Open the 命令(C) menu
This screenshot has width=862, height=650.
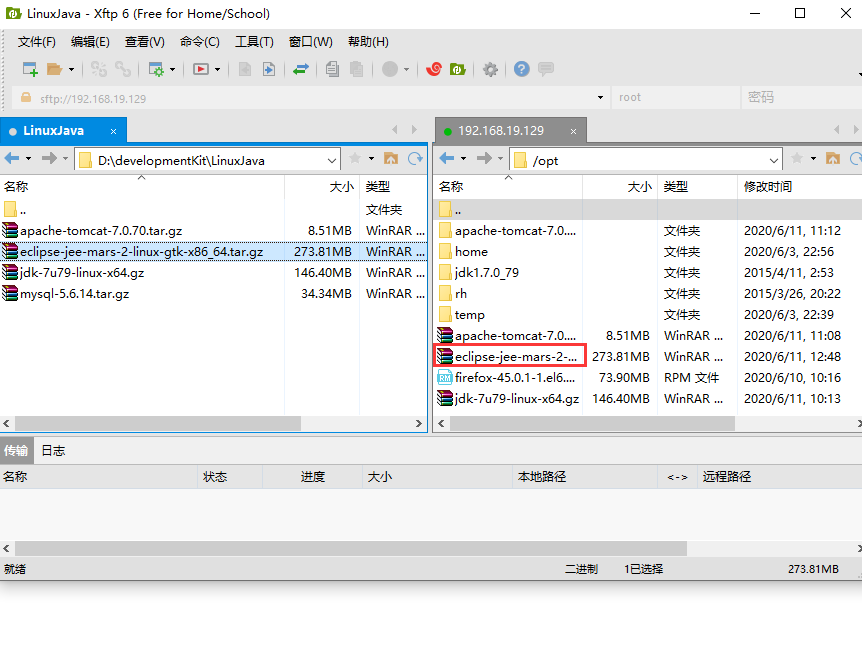(200, 42)
